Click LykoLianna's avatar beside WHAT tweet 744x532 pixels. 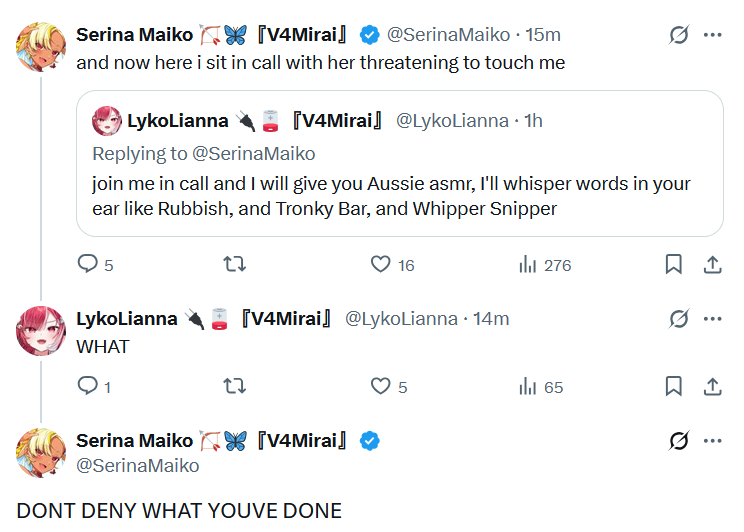tap(41, 331)
